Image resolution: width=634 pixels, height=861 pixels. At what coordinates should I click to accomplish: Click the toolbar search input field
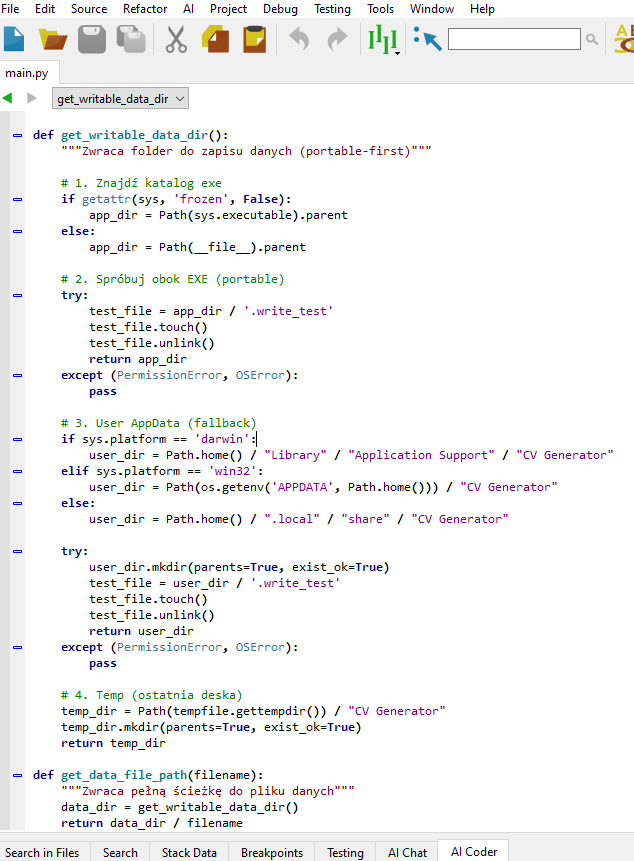[513, 40]
